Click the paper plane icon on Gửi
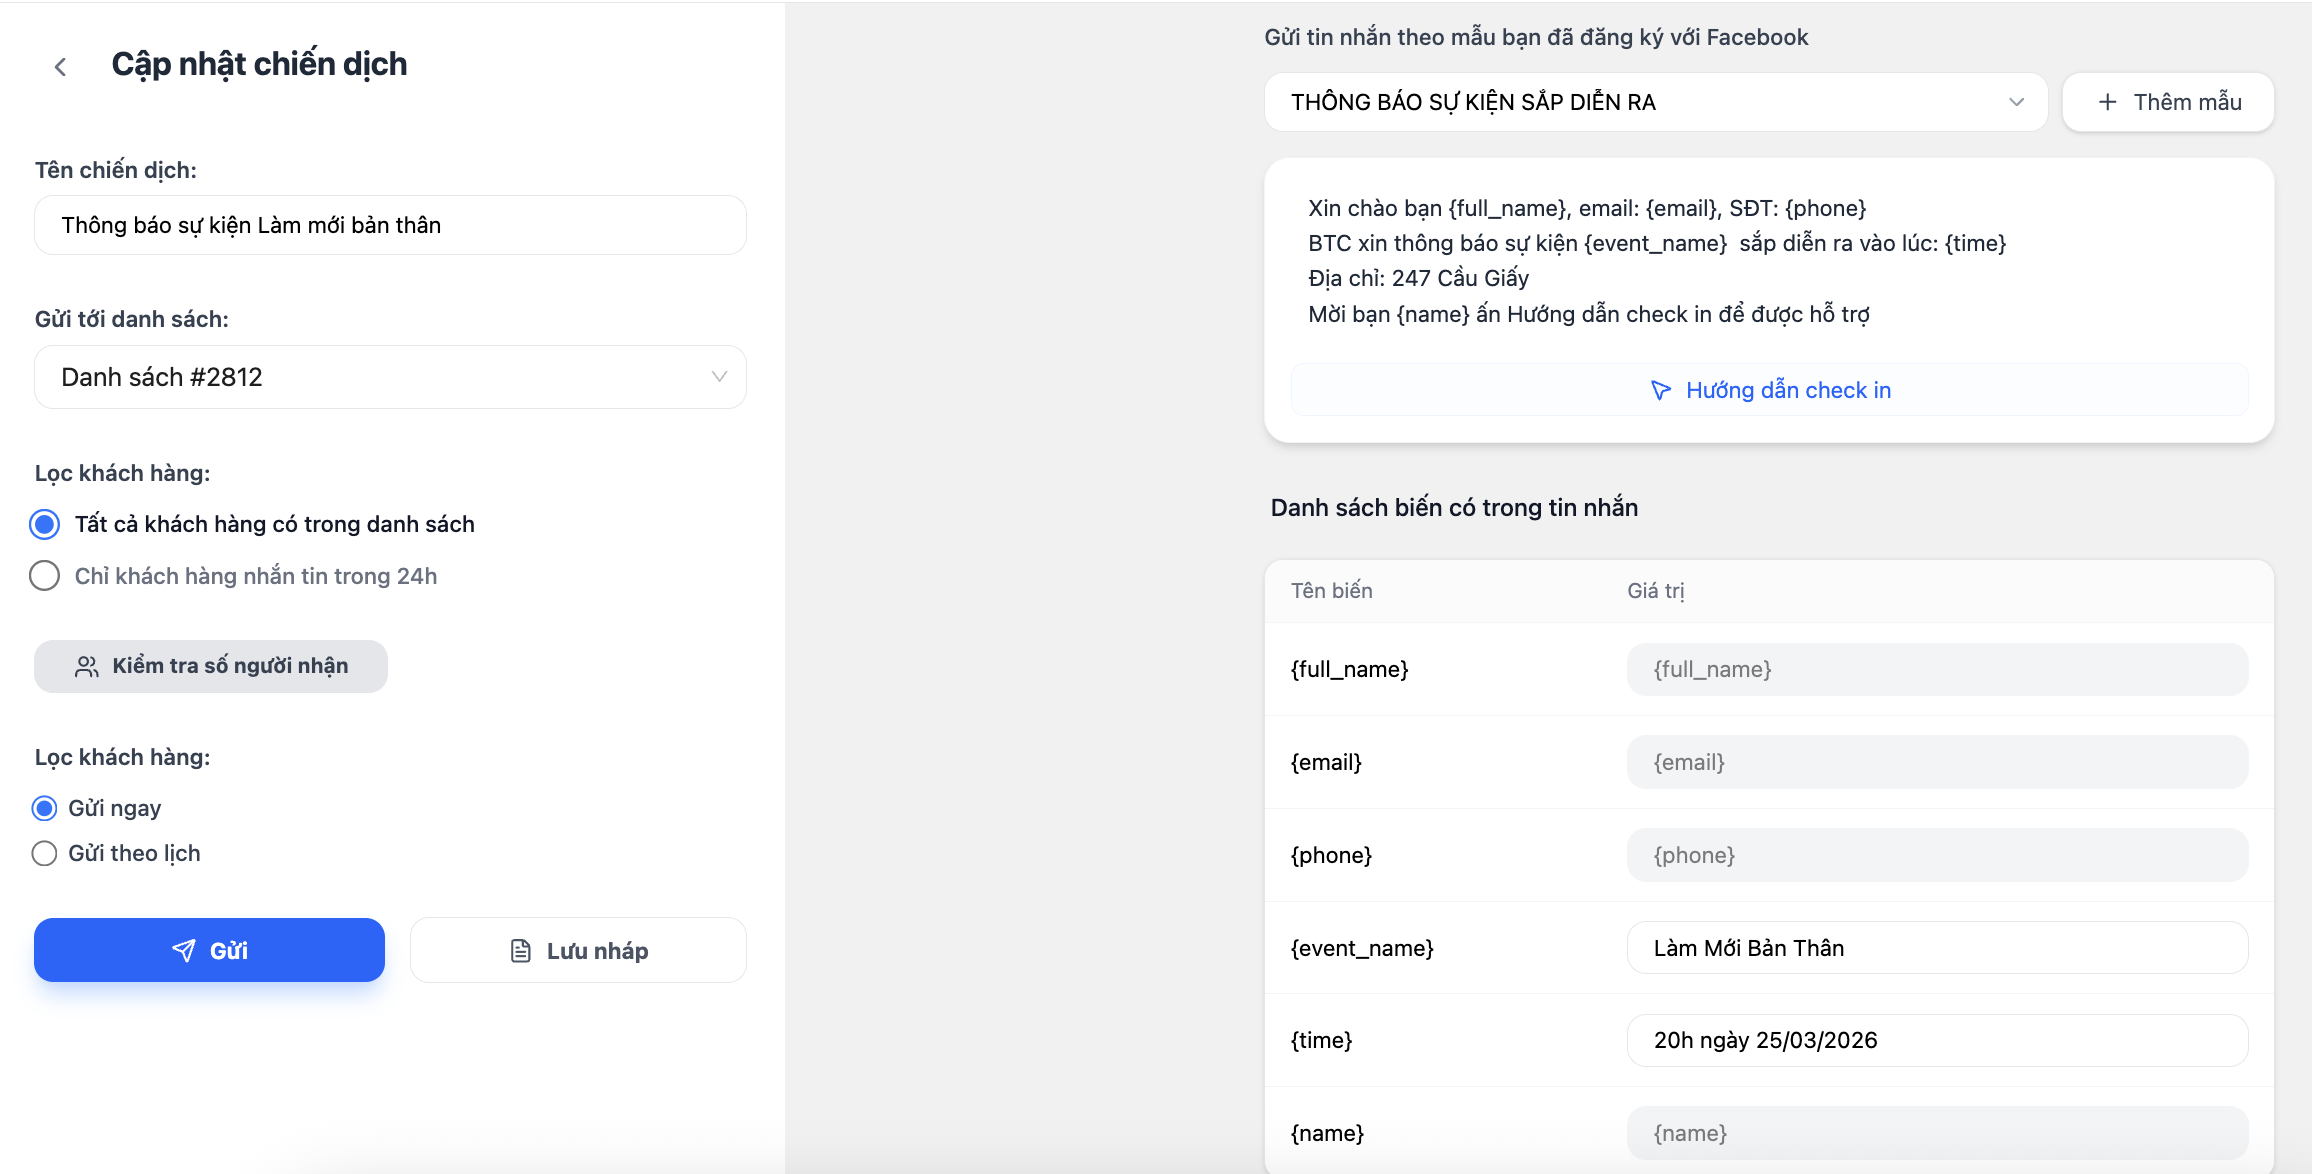Screen dimensions: 2312x1174 click(184, 950)
